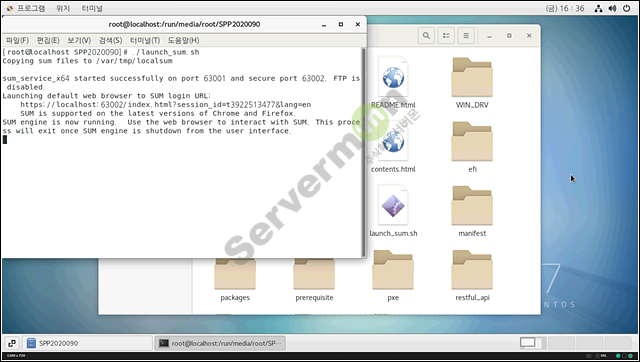Select the manifest folder

472,206
